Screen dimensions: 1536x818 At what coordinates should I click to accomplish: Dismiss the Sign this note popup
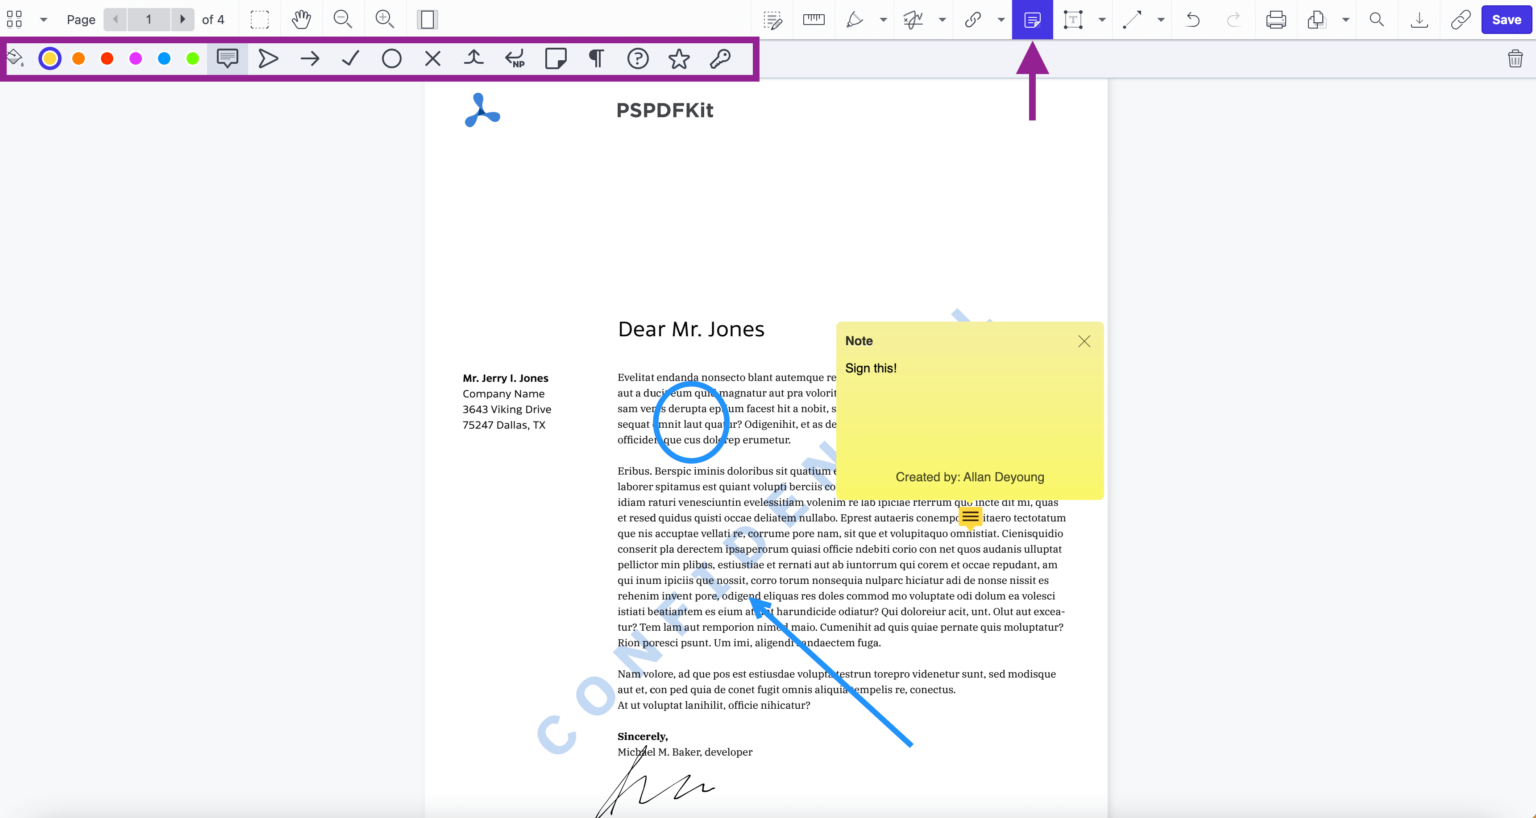point(1084,341)
